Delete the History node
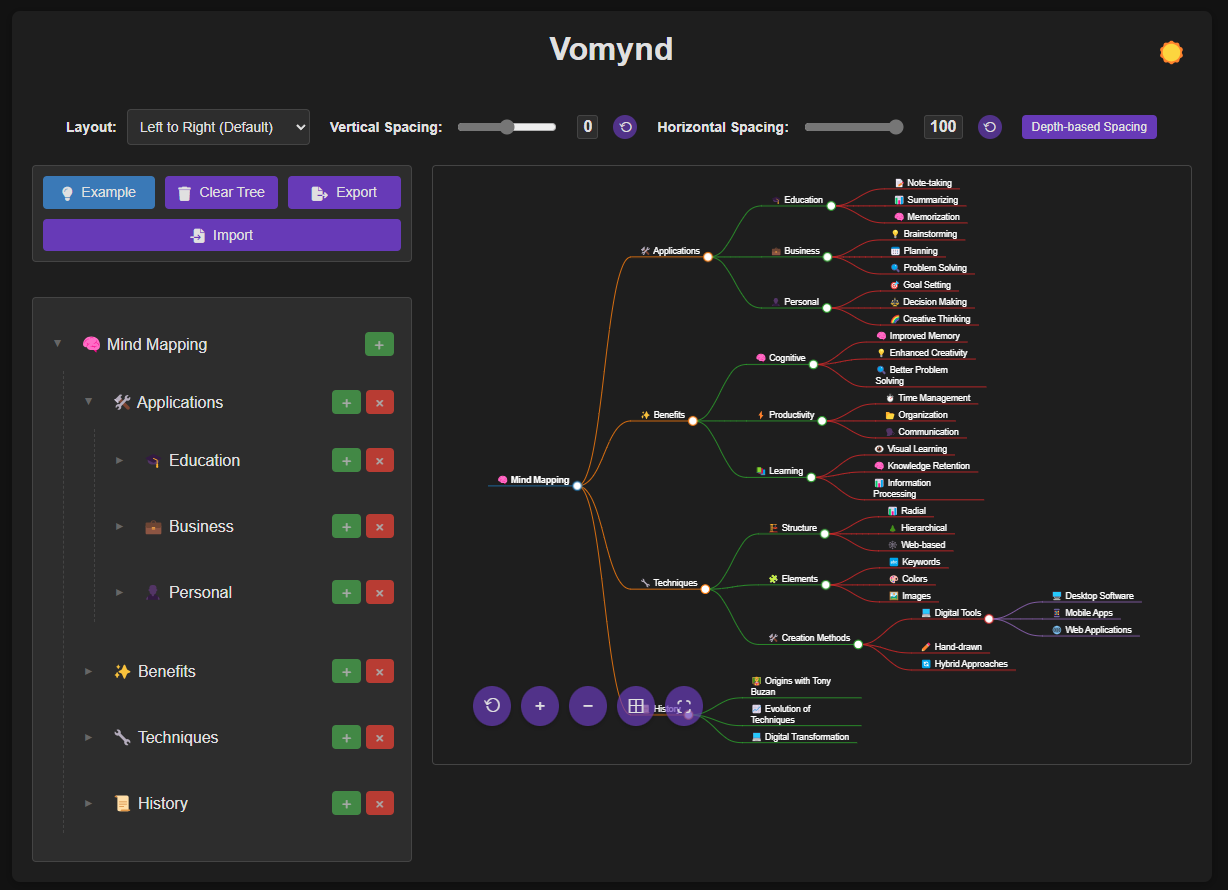 tap(380, 803)
